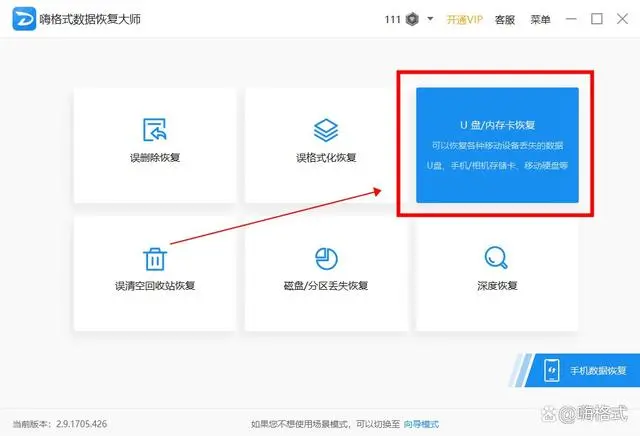Click the 深度恢复 label text
Screen dimensions: 640x436
coord(497,286)
